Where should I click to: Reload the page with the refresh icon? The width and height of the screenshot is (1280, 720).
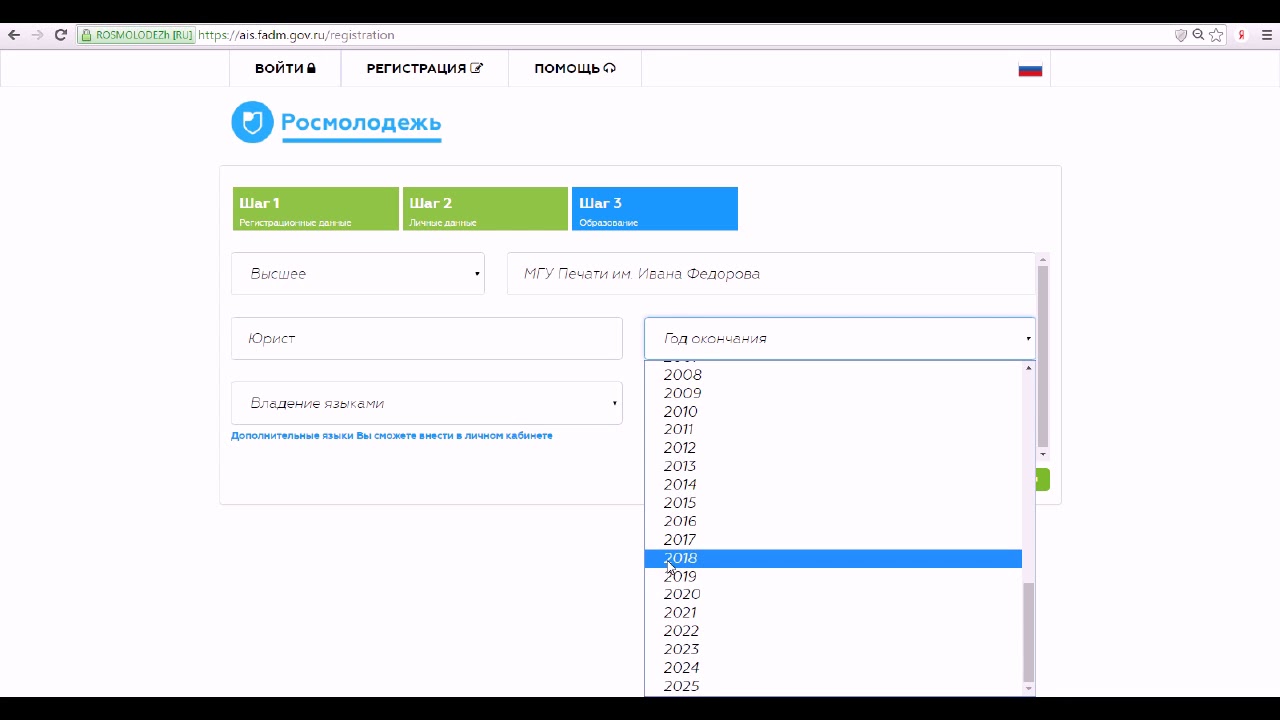click(x=61, y=35)
